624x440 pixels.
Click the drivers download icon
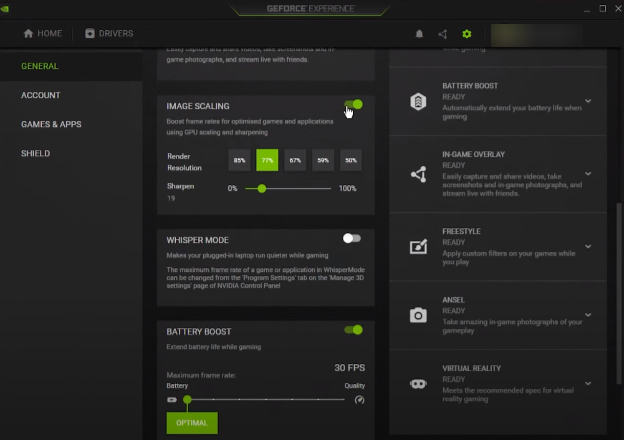[x=90, y=33]
